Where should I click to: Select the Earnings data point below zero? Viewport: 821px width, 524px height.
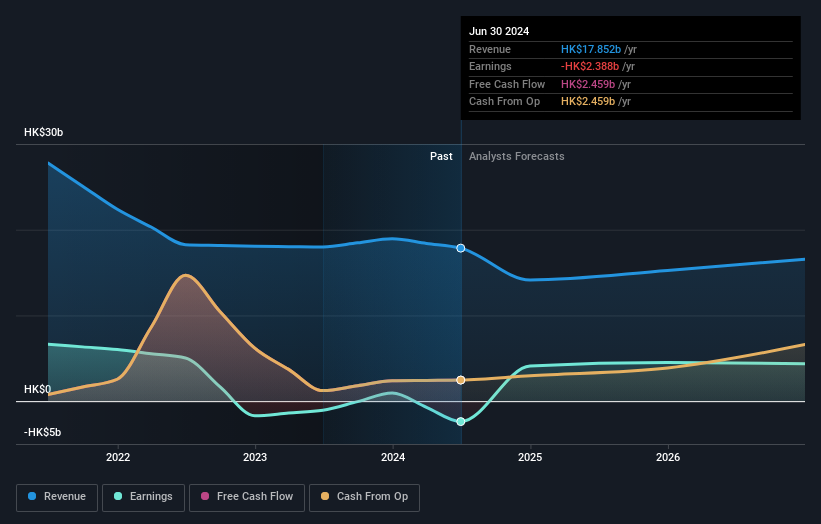pos(461,422)
